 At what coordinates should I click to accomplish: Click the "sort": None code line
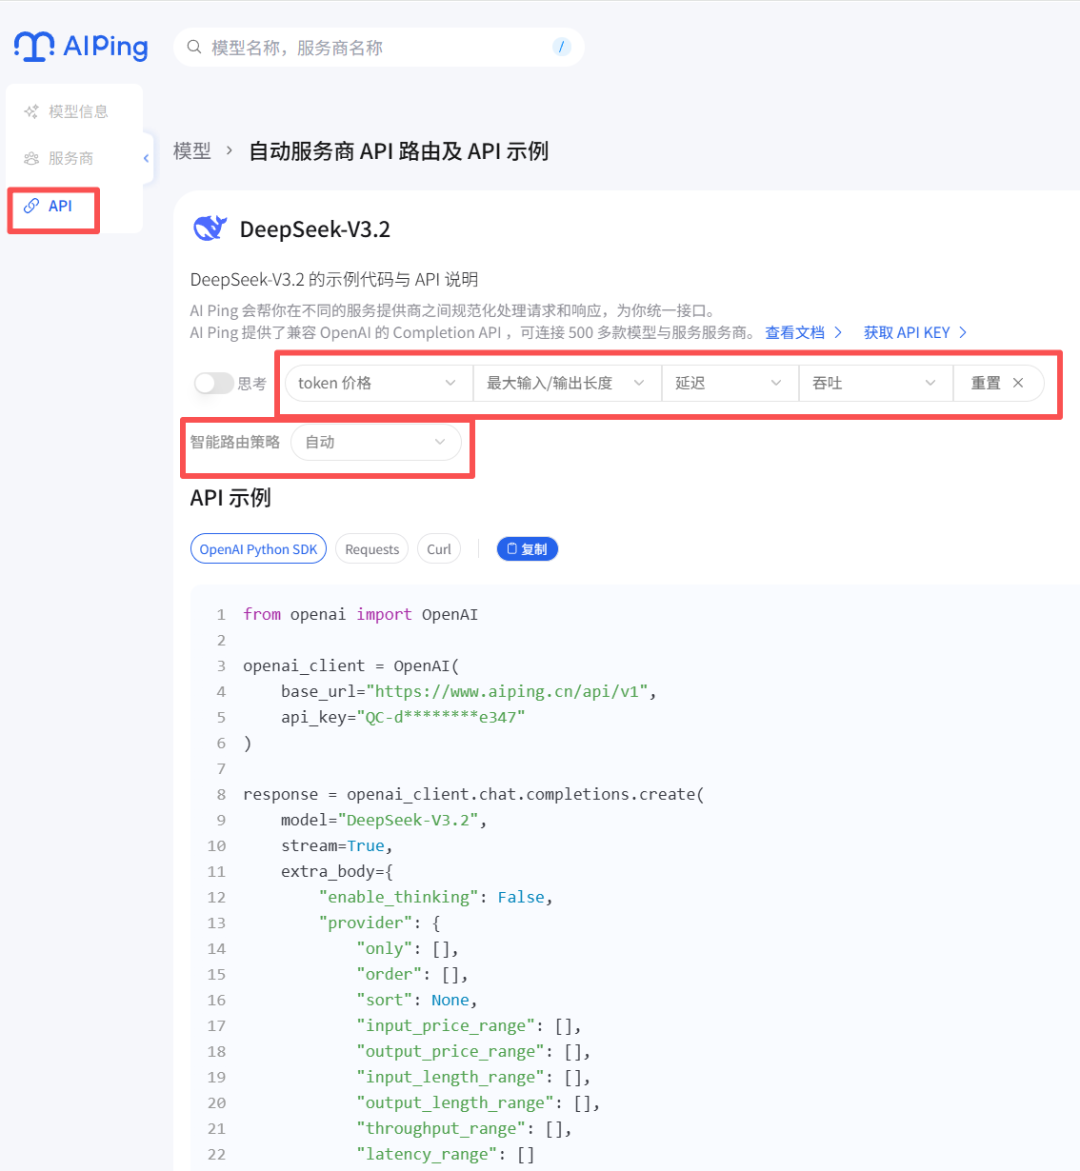(417, 1000)
